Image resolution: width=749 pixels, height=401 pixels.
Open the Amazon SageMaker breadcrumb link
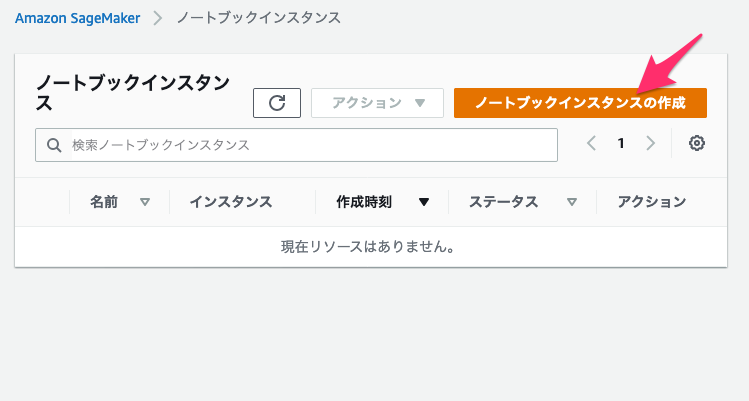[x=77, y=18]
